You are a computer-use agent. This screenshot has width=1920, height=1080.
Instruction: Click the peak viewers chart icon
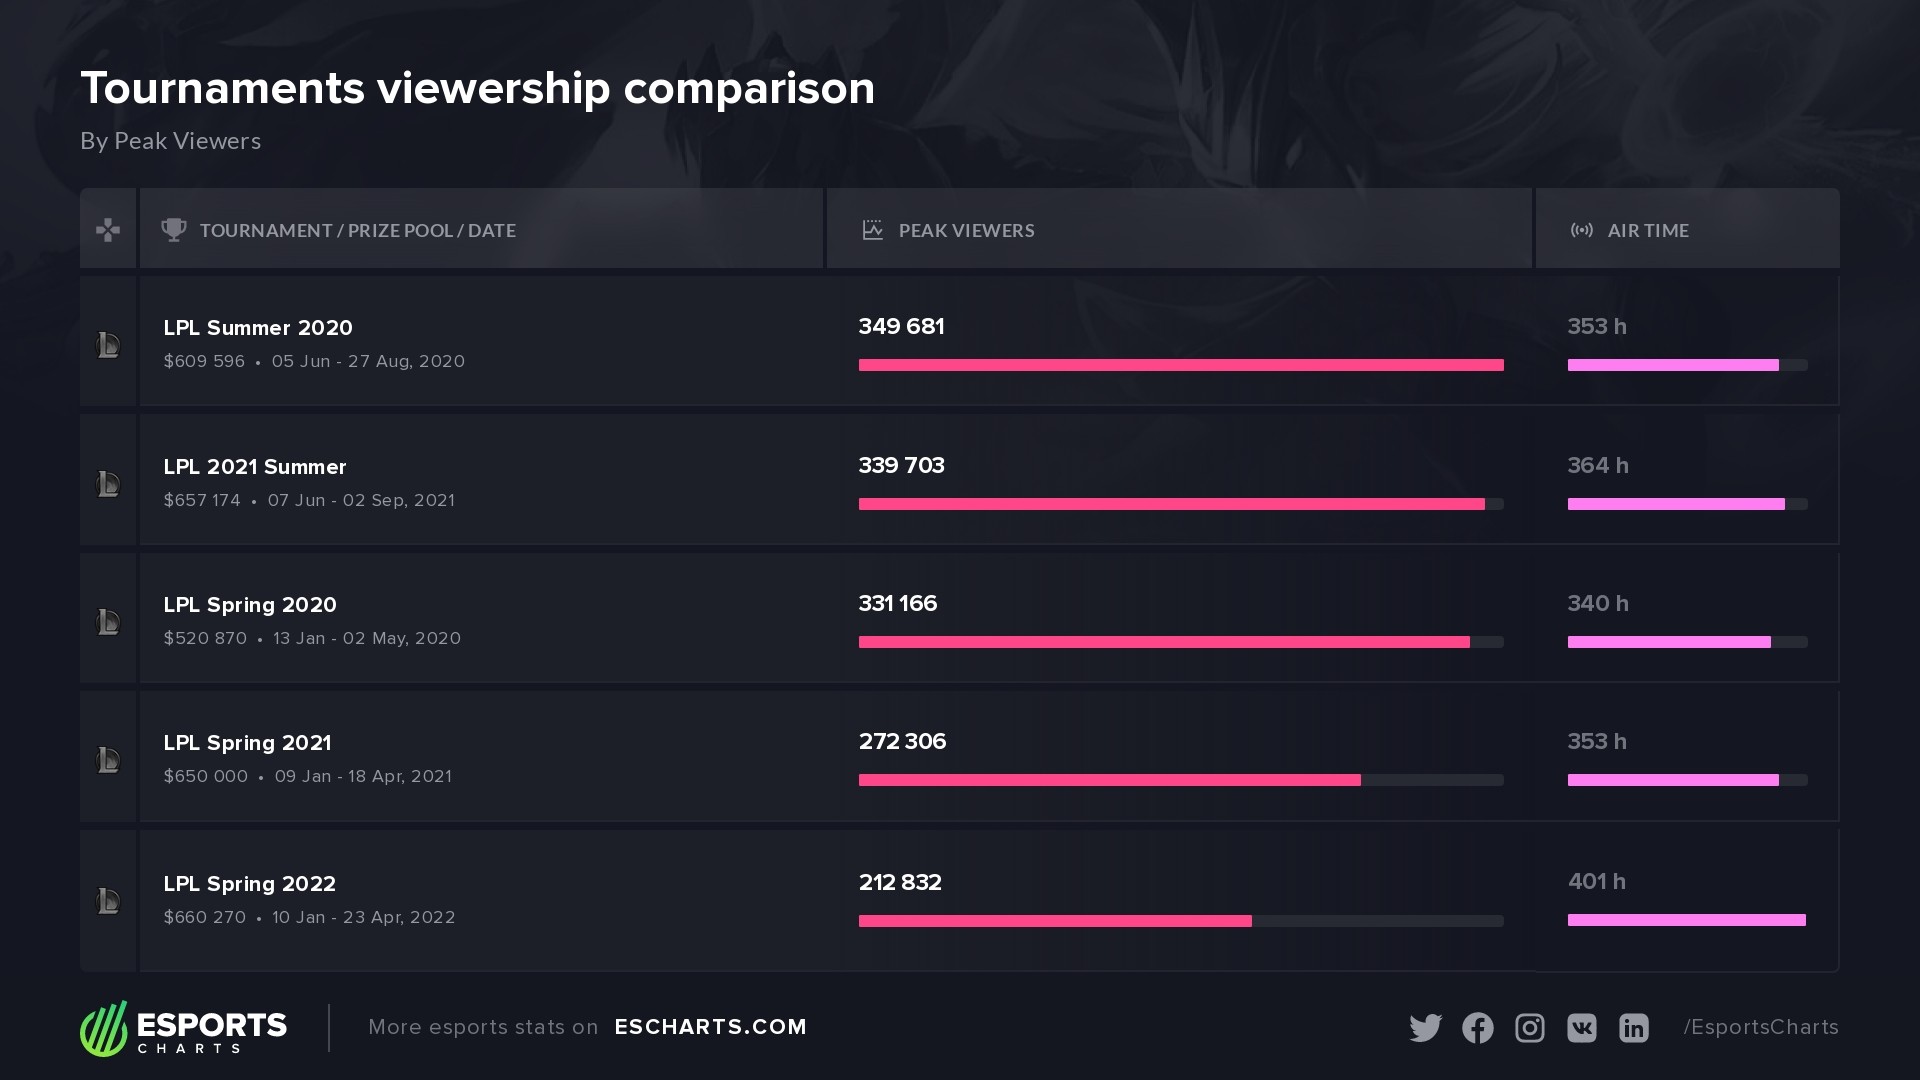point(872,230)
